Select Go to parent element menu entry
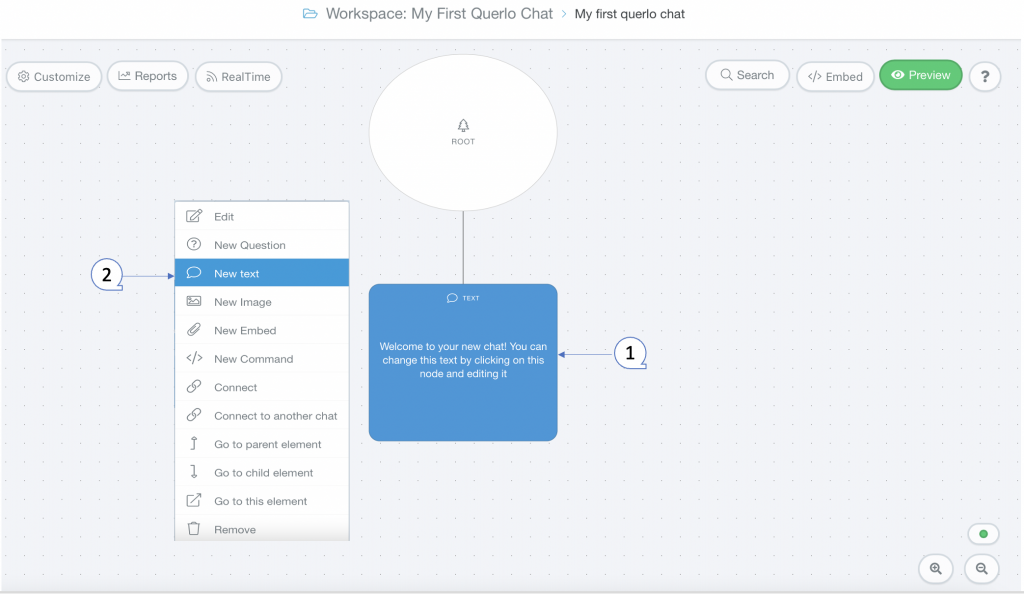 262,444
